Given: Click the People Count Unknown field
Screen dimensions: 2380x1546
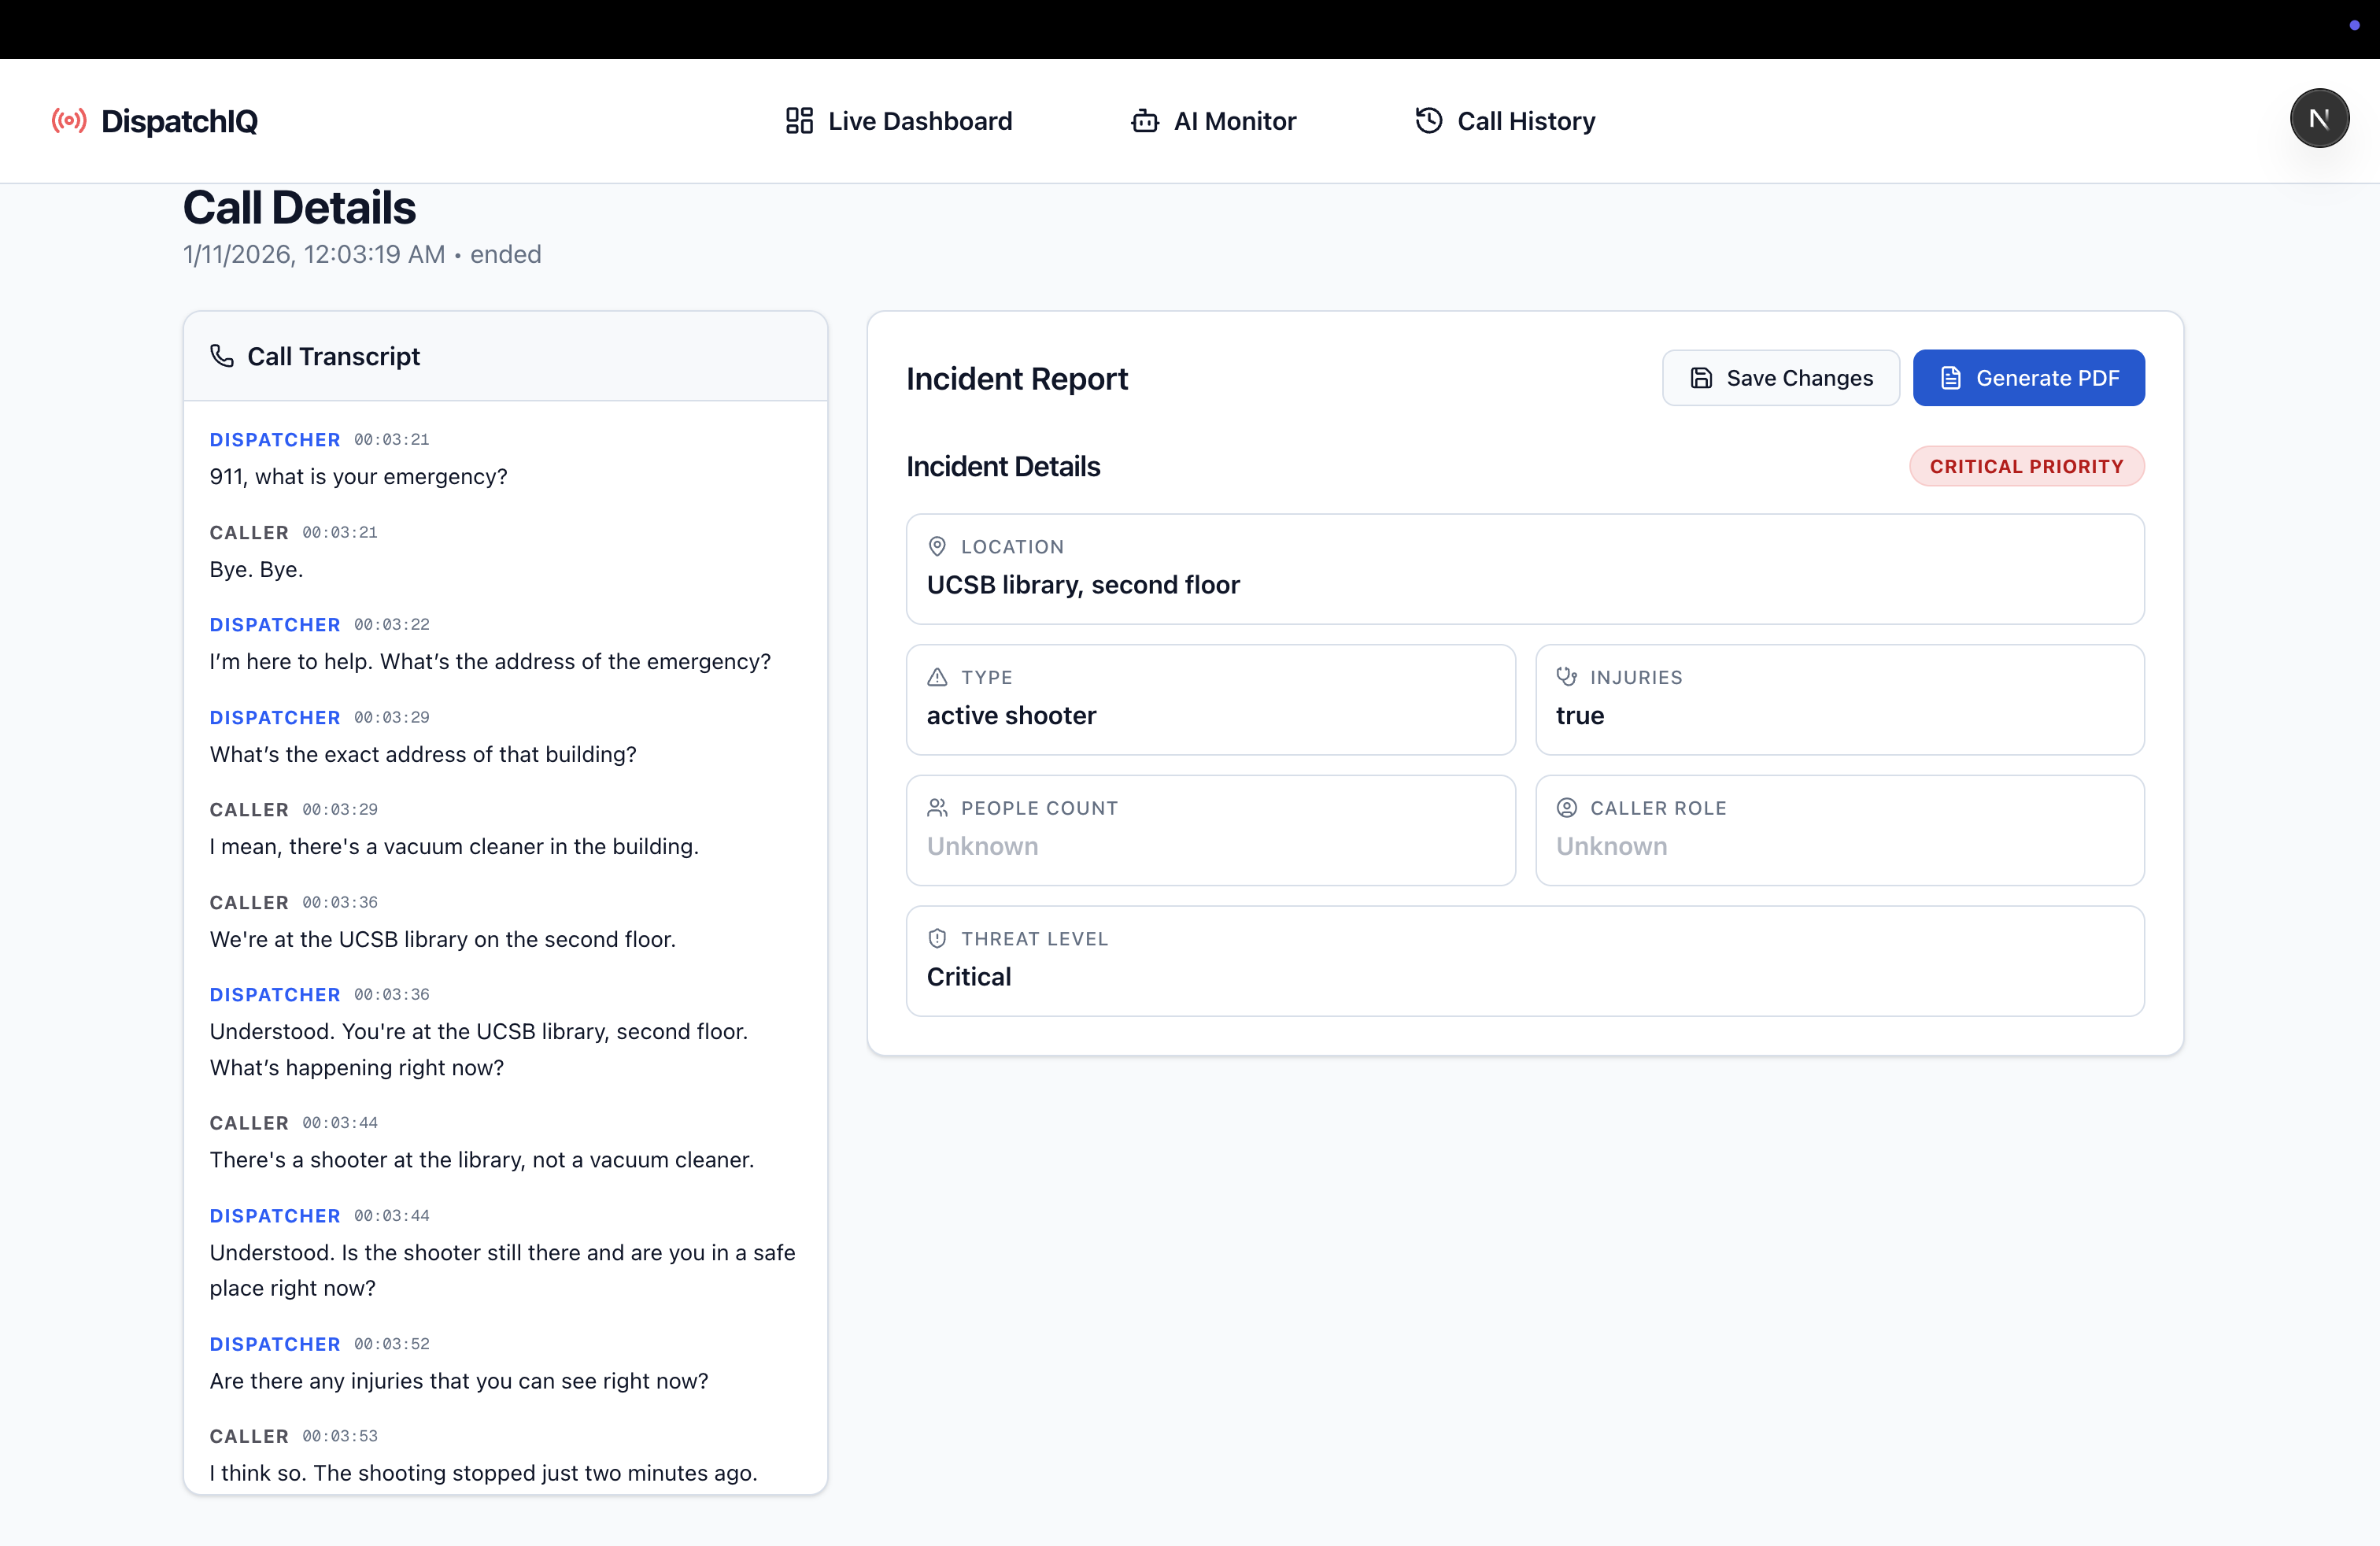Looking at the screenshot, I should (982, 846).
